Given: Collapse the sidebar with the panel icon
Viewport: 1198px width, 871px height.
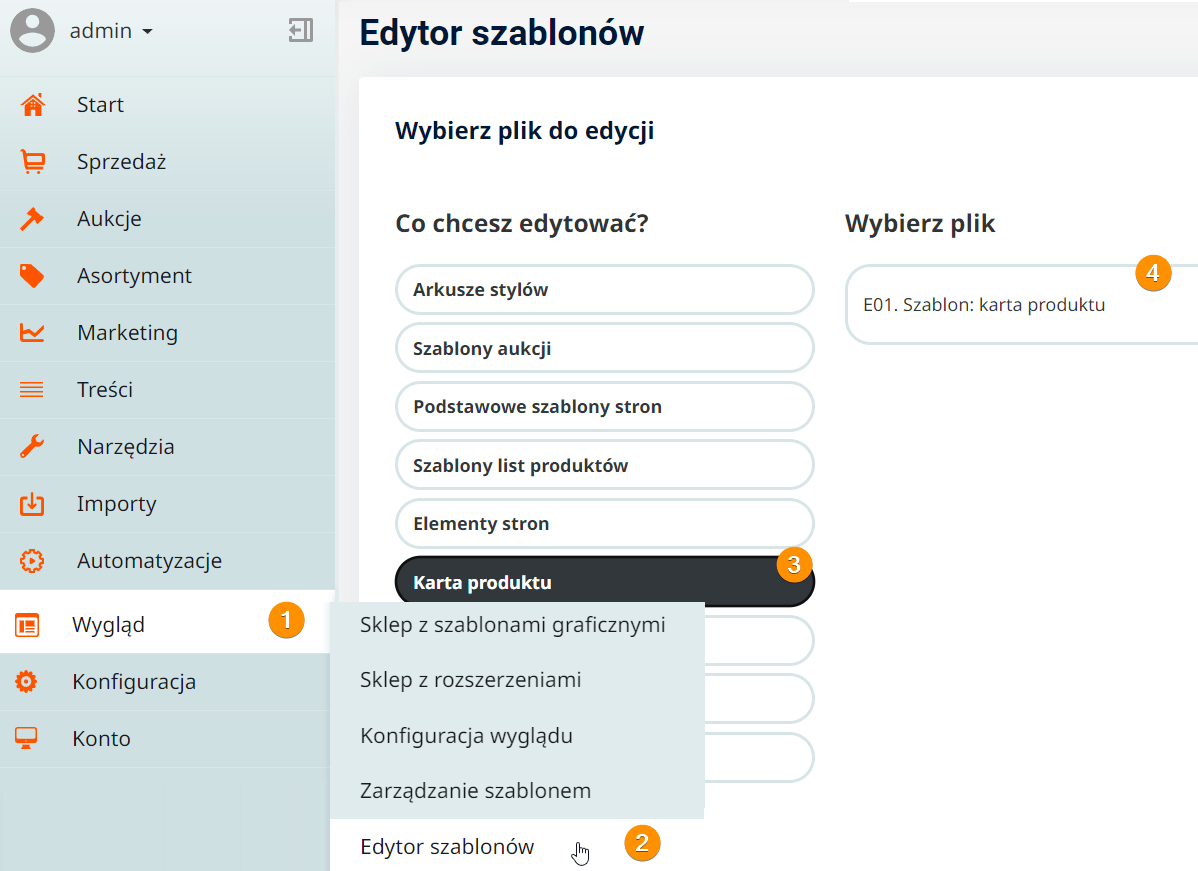Looking at the screenshot, I should pyautogui.click(x=301, y=31).
